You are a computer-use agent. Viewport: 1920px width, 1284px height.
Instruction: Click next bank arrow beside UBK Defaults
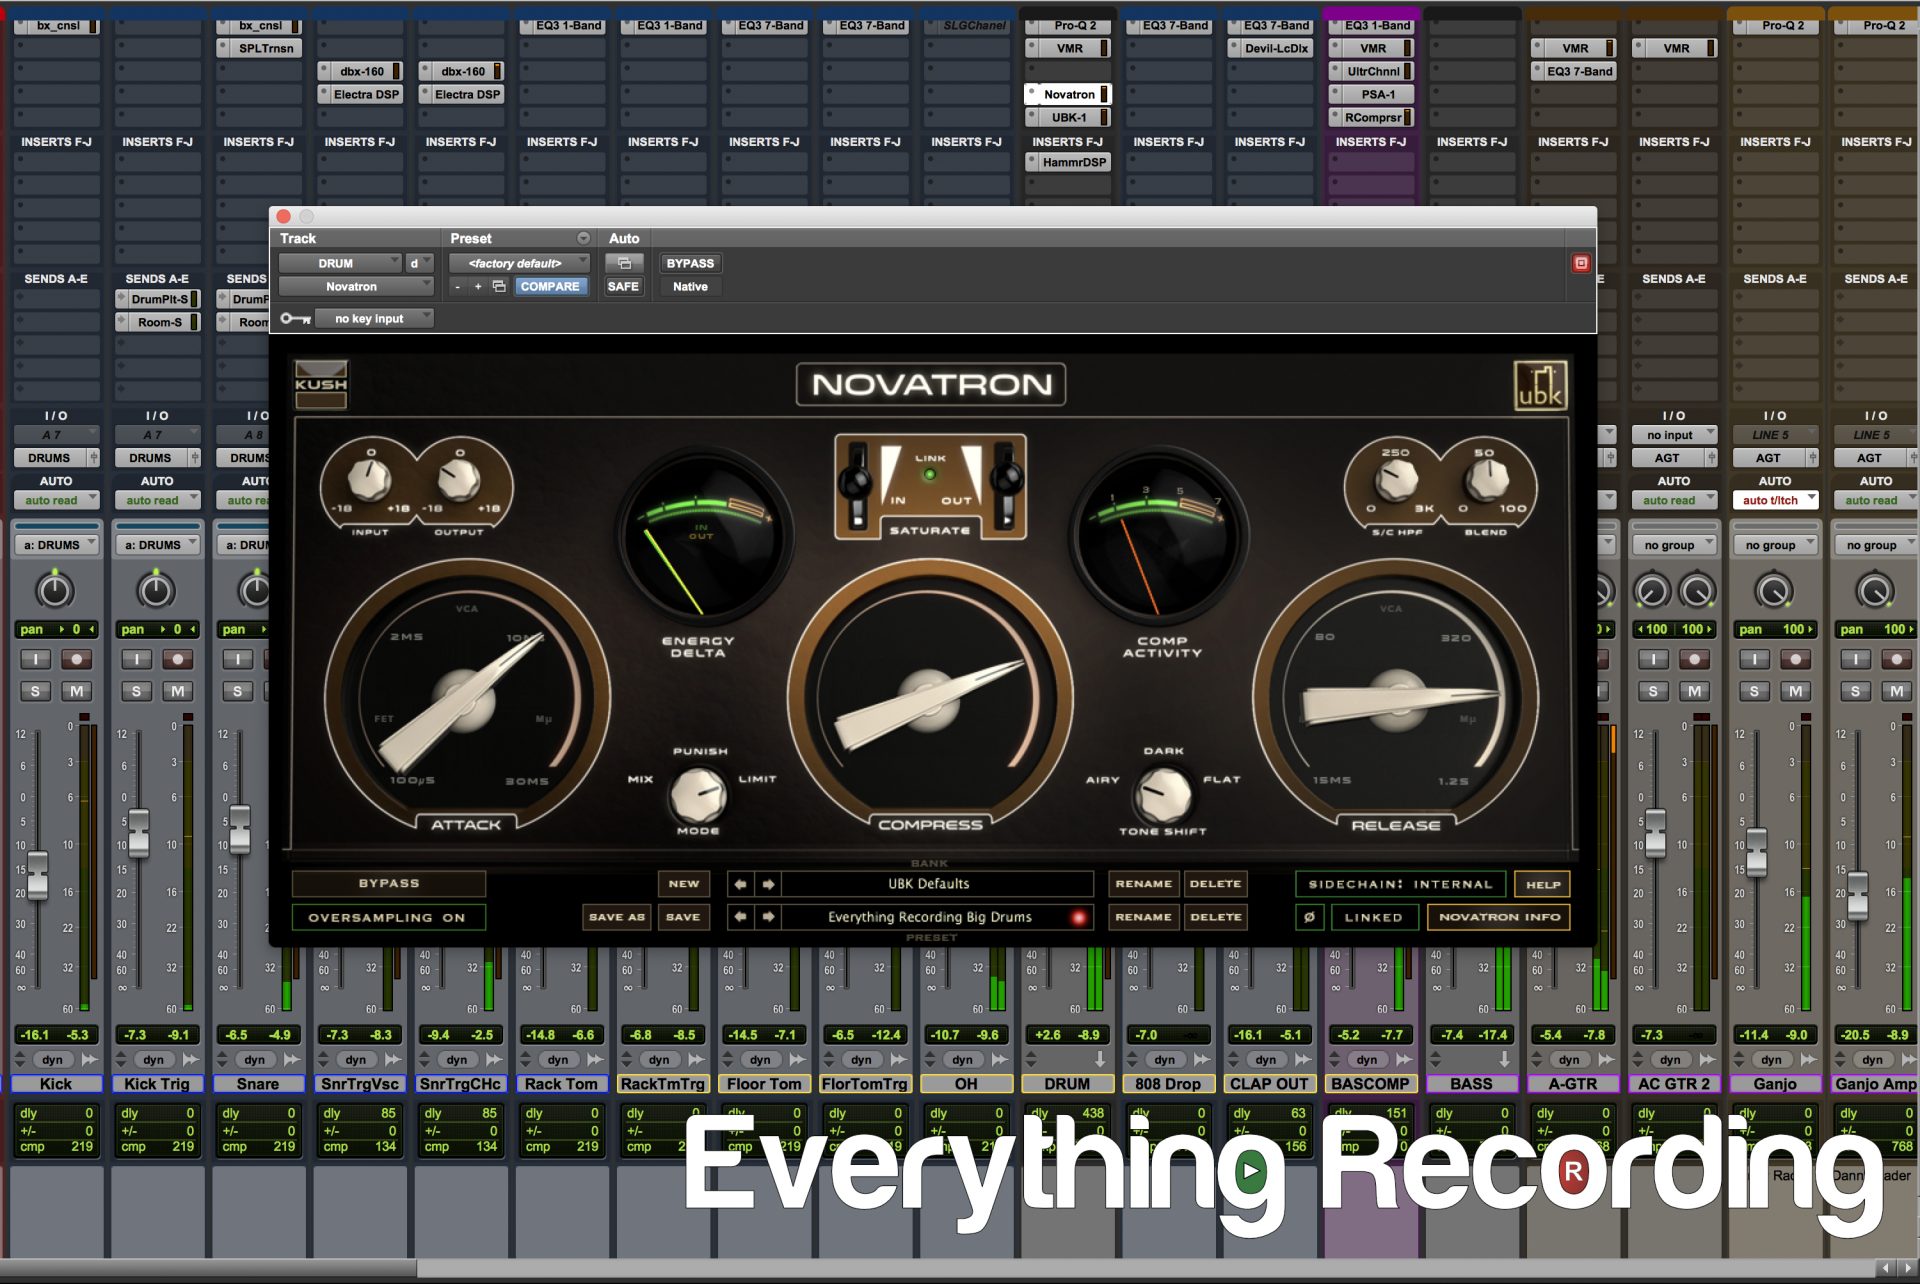click(768, 884)
